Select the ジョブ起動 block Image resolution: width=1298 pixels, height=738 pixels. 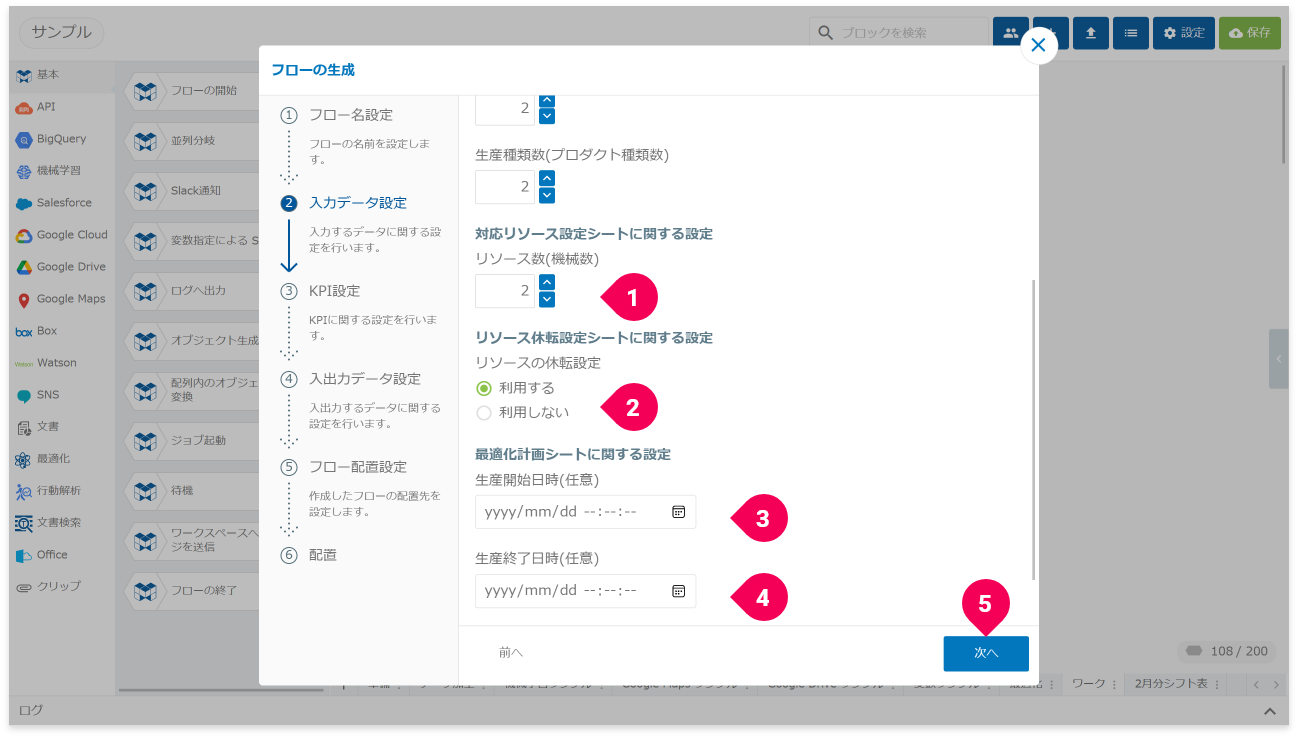pos(192,441)
